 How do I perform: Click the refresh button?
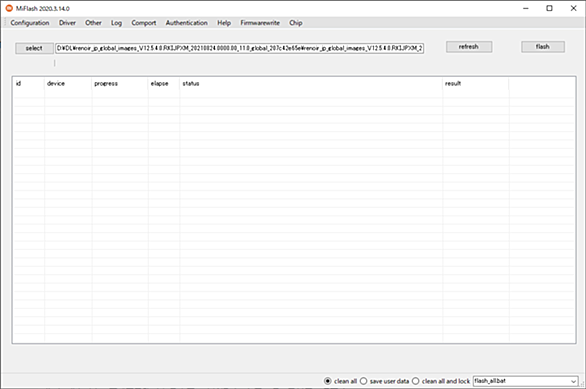(469, 47)
